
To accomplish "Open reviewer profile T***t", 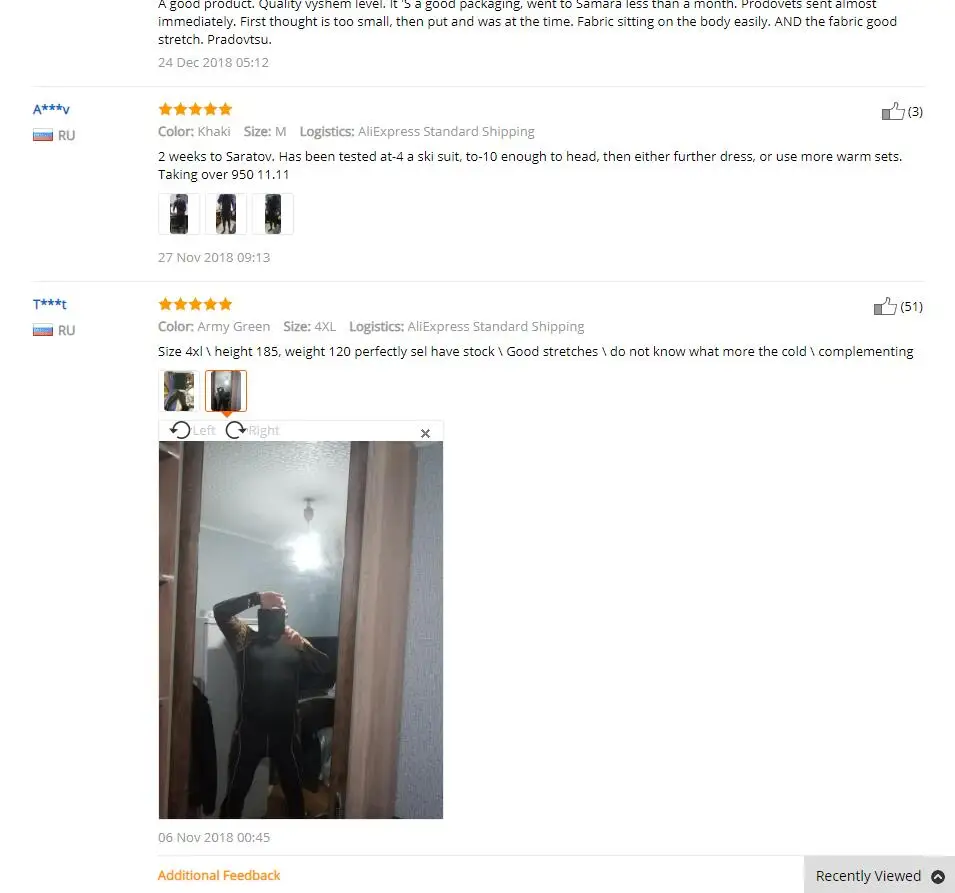I will pyautogui.click(x=50, y=304).
